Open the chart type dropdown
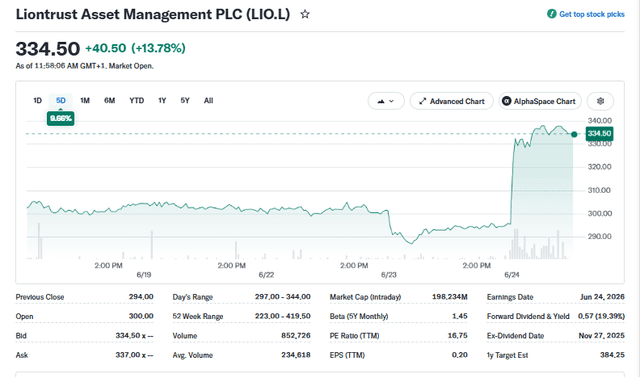The height and width of the screenshot is (377, 640). [386, 101]
